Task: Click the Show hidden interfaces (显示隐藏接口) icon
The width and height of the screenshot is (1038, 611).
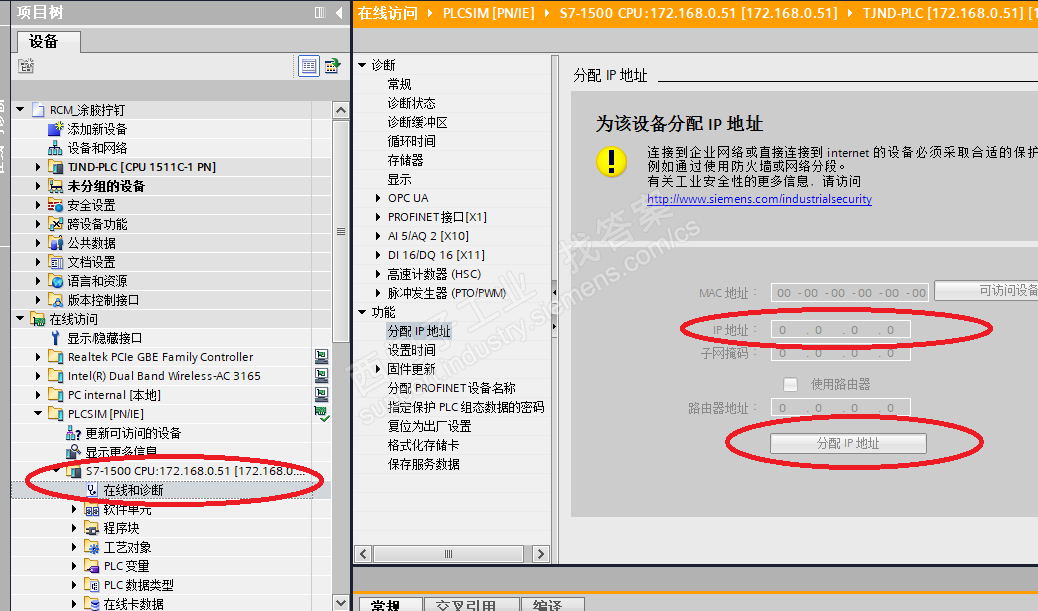Action: (56, 338)
